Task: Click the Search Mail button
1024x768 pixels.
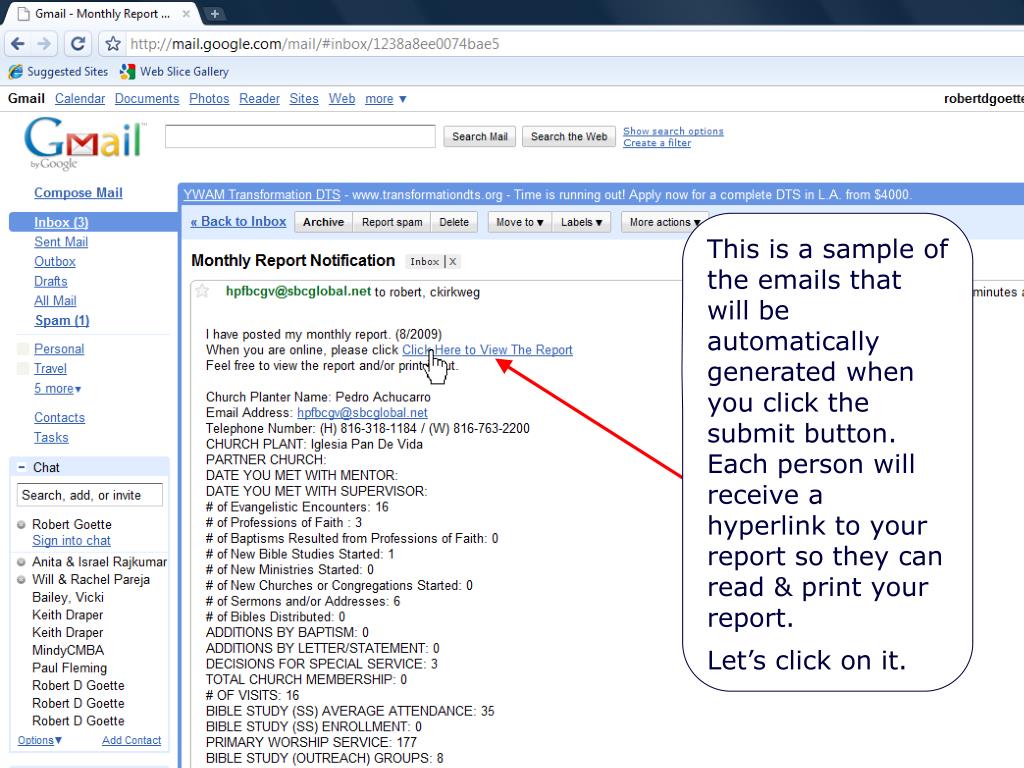Action: pyautogui.click(x=479, y=136)
